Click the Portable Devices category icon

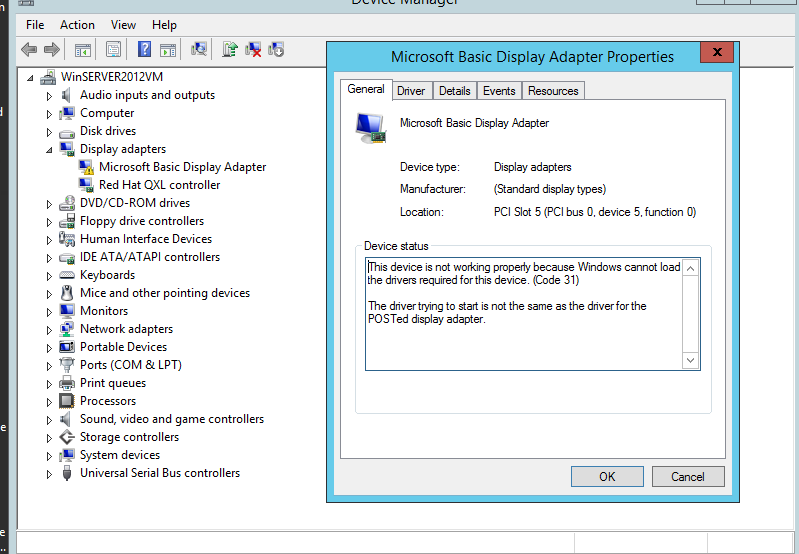point(67,347)
